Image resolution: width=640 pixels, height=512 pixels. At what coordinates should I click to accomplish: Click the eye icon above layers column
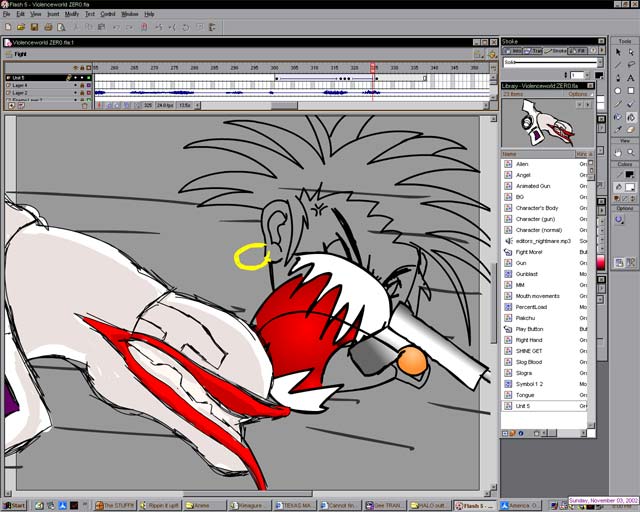(x=76, y=68)
